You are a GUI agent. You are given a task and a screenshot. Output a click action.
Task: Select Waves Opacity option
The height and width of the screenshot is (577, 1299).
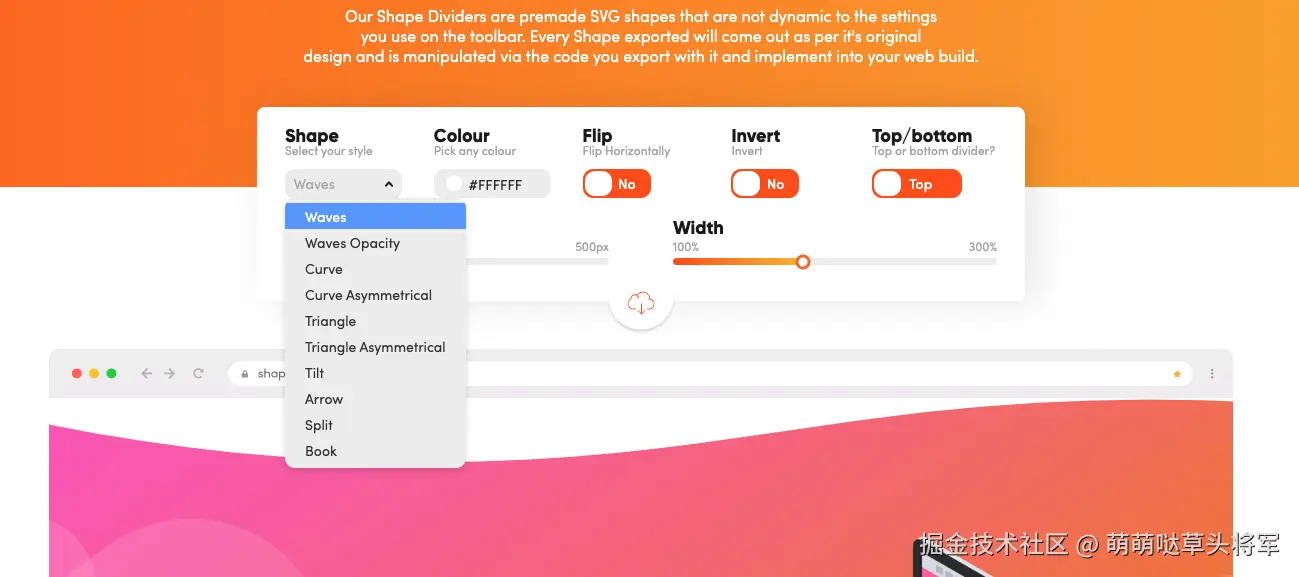pyautogui.click(x=375, y=243)
